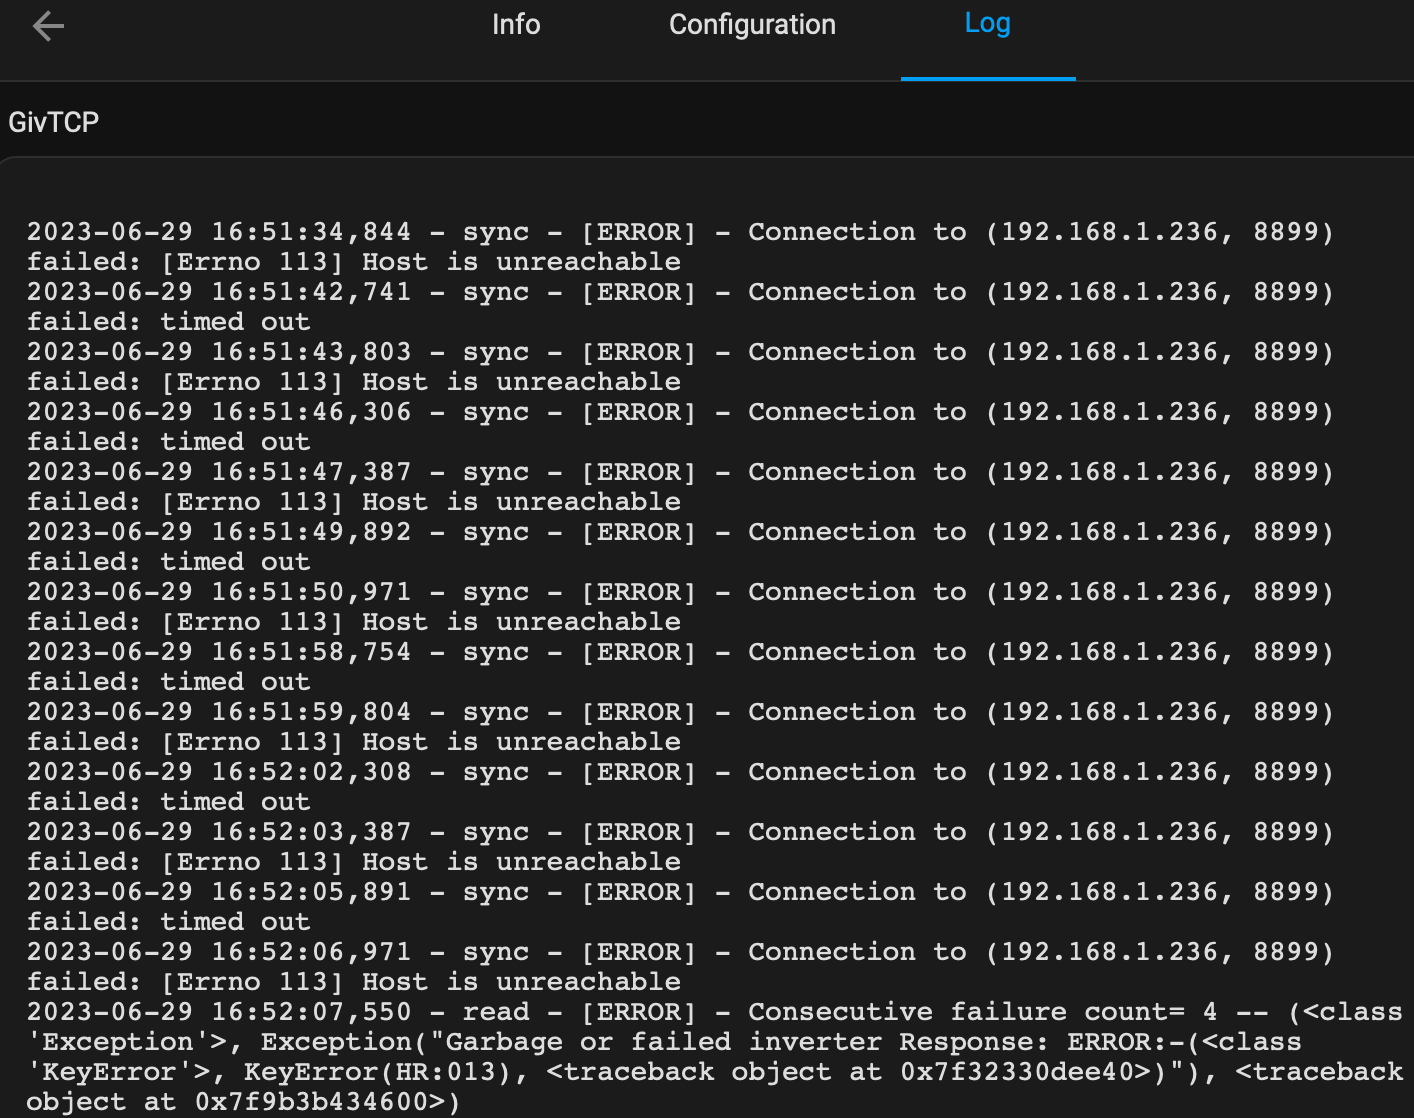Click the log entry at 16:52:05,891
1414x1118 pixels.
[x=680, y=907]
